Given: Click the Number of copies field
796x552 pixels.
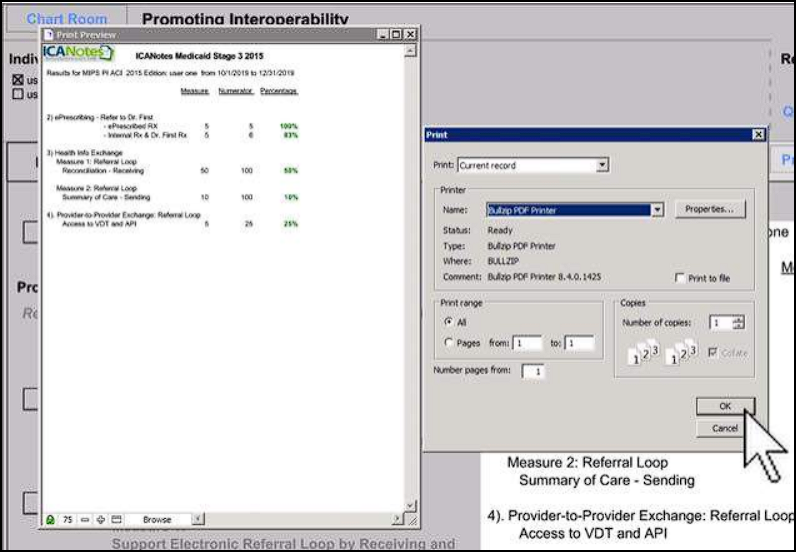Looking at the screenshot, I should click(721, 322).
